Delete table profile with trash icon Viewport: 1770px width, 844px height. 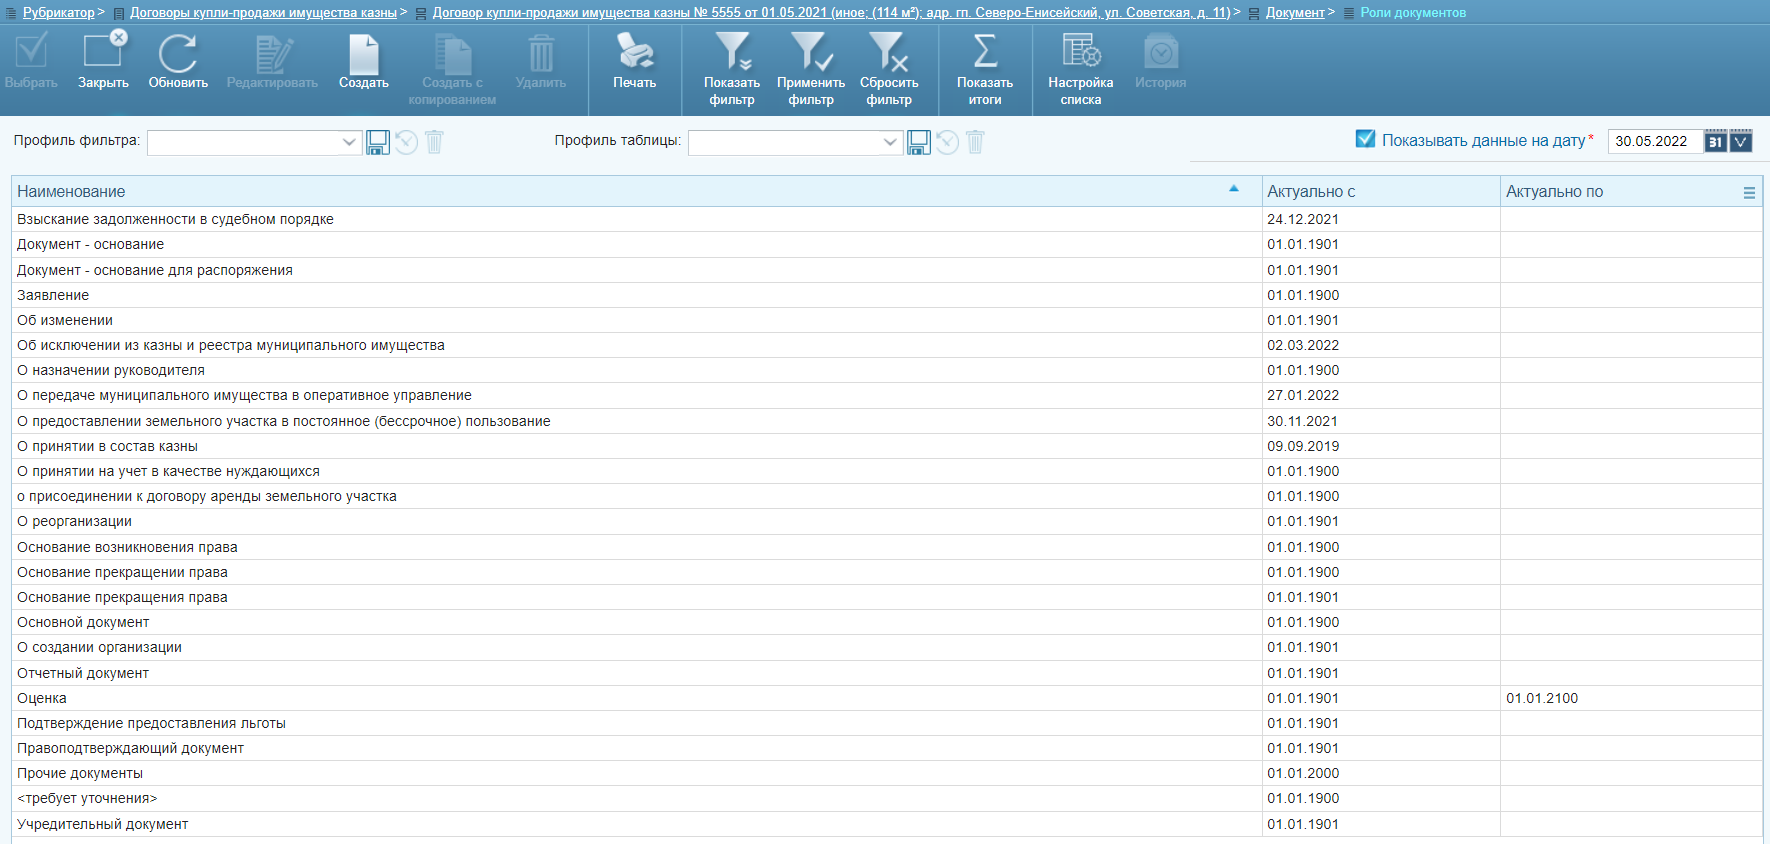(x=975, y=142)
